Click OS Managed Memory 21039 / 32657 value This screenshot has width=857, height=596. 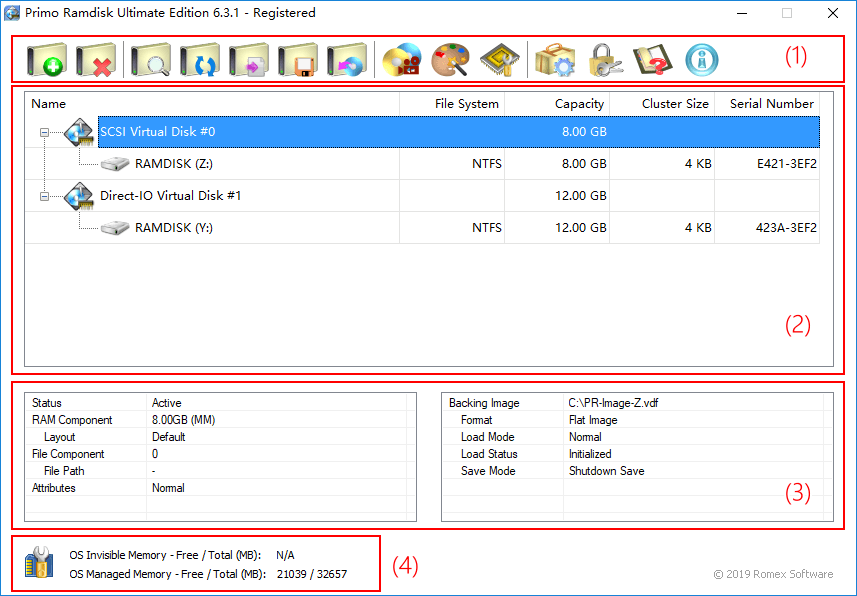point(312,574)
